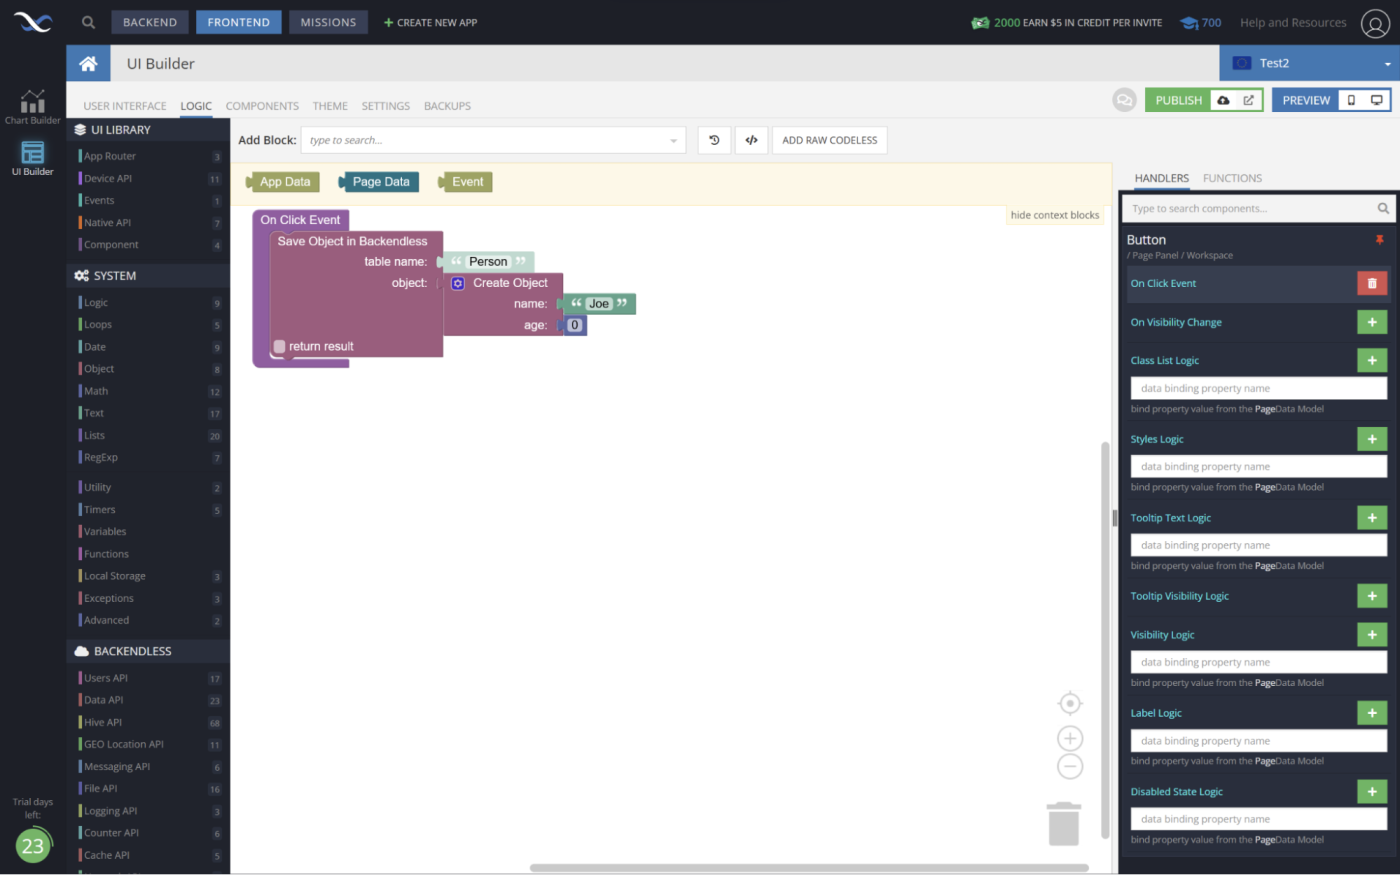Click the view code icon next to history
Viewport: 1400px width, 875px height.
(751, 140)
